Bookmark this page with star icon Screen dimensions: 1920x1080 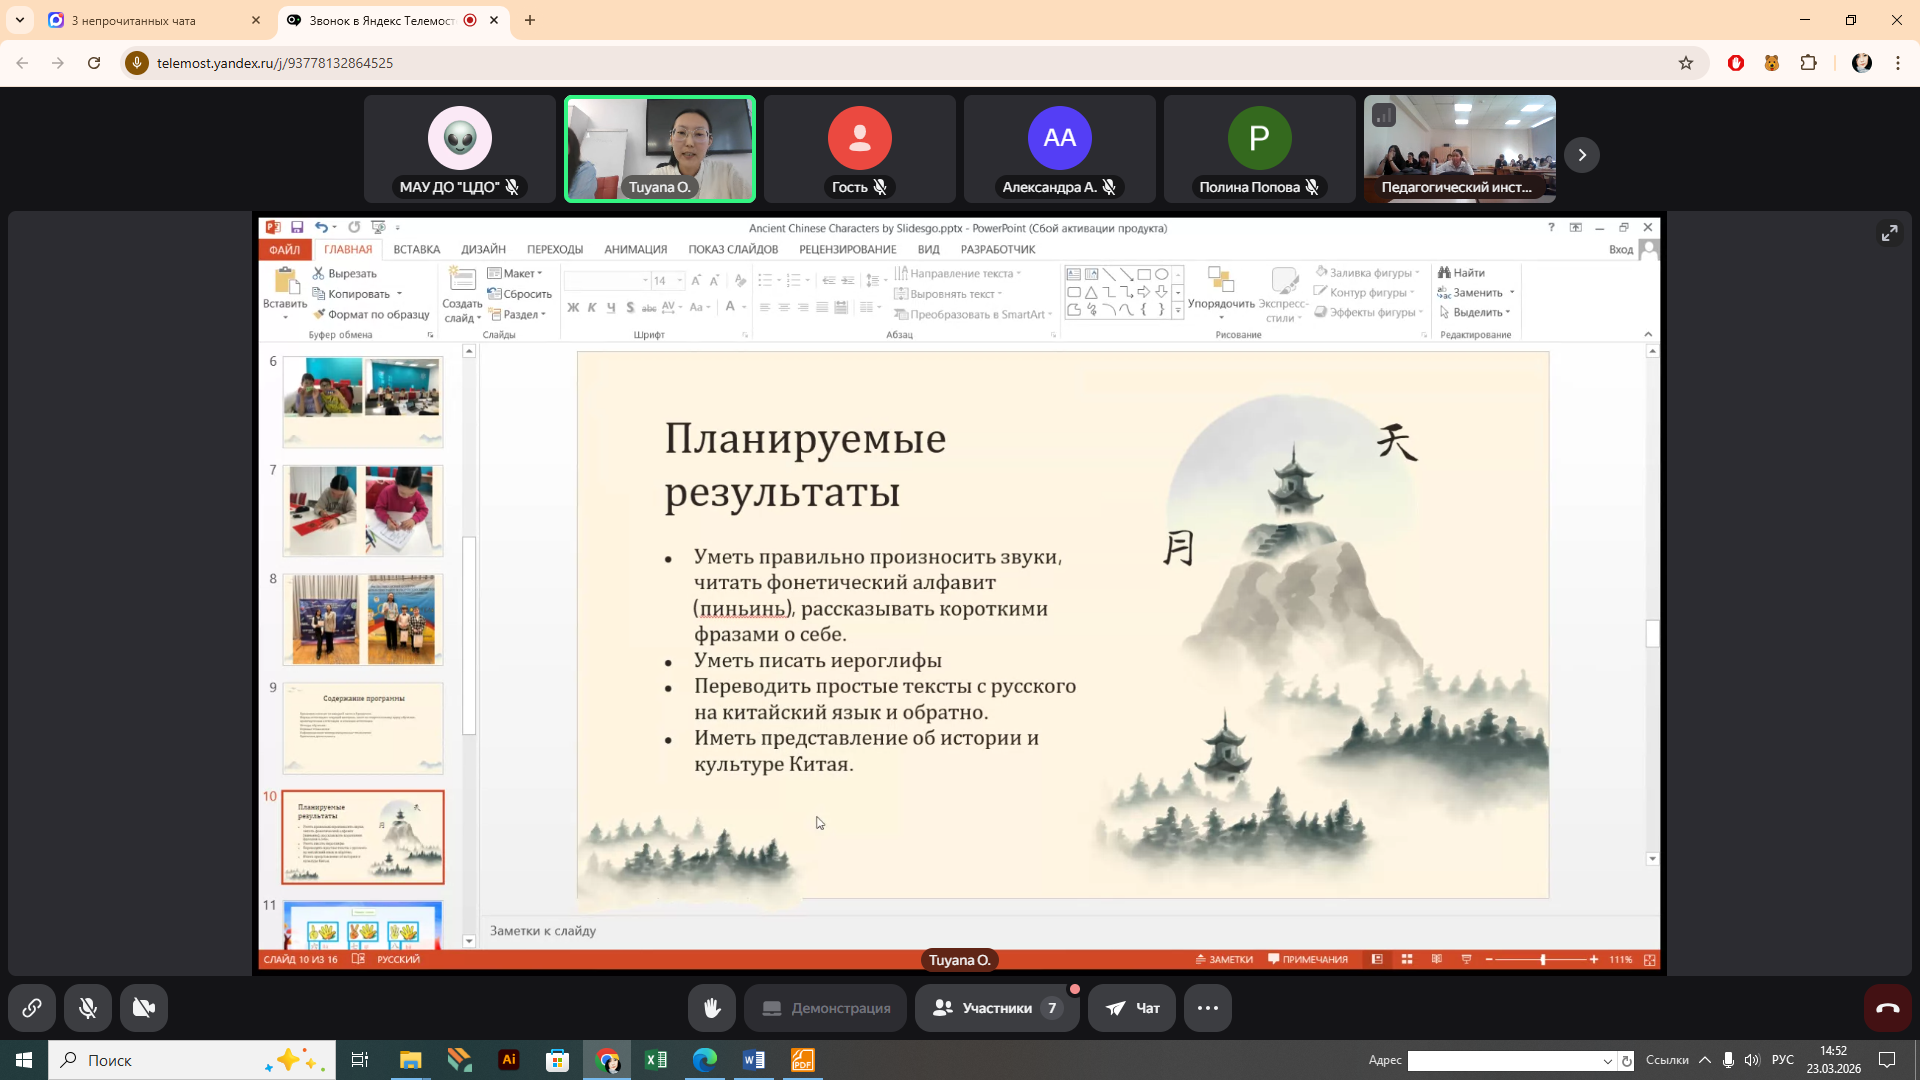(x=1686, y=63)
